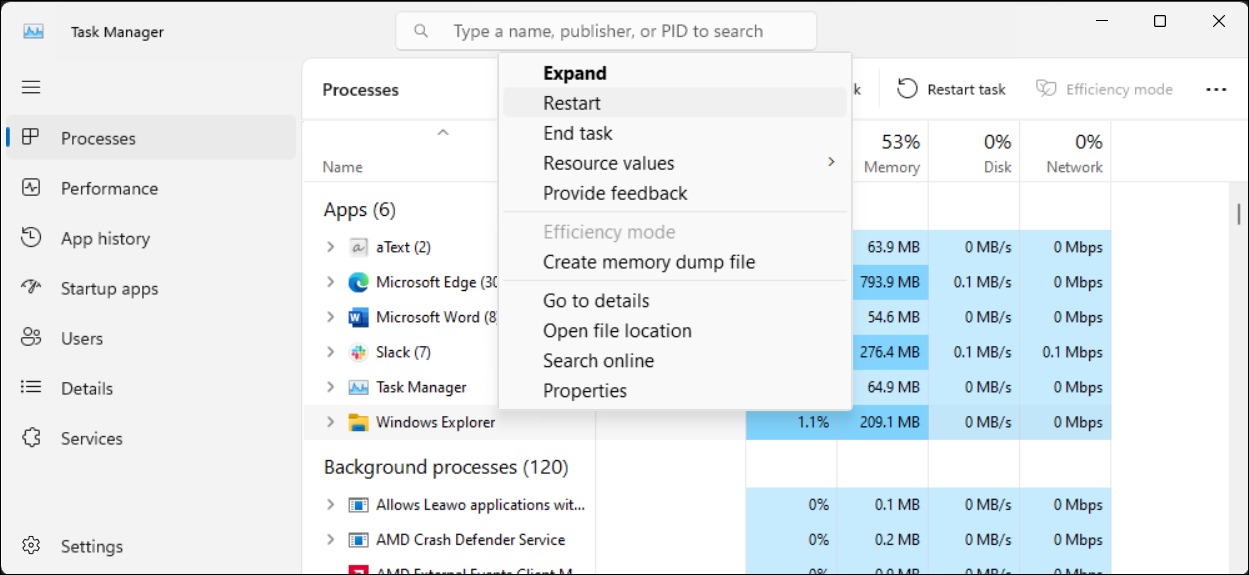Image resolution: width=1249 pixels, height=575 pixels.
Task: Click the vertical scrollbar thumb
Action: tap(1238, 213)
